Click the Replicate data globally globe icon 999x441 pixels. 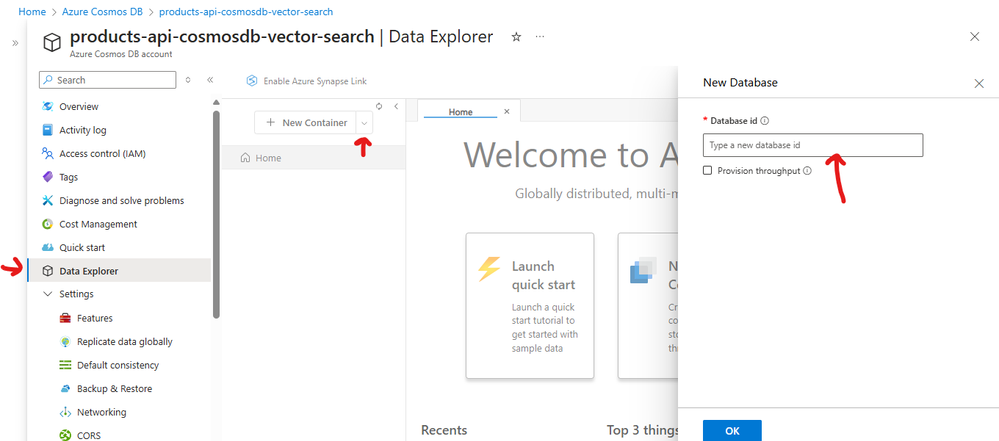pyautogui.click(x=65, y=342)
